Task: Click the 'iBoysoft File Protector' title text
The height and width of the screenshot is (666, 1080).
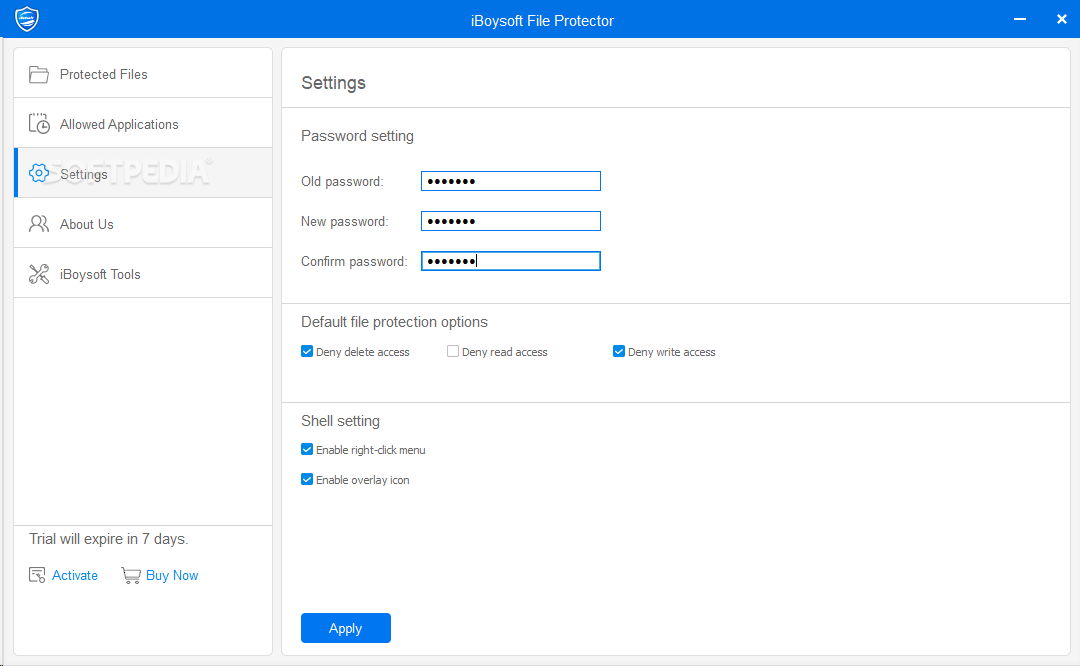Action: [x=542, y=21]
